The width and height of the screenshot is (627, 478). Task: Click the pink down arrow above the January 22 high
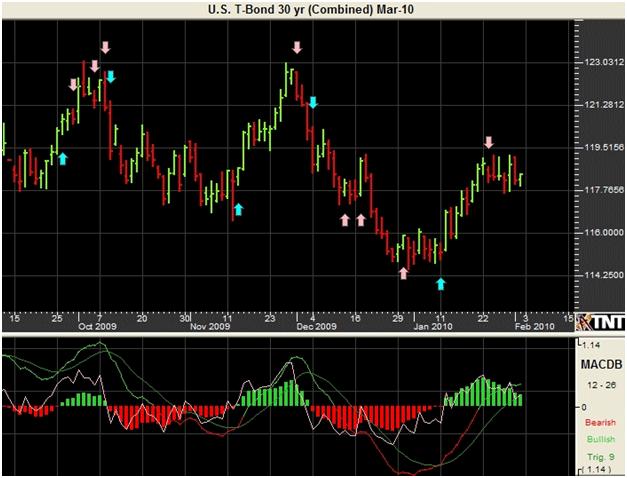point(489,142)
